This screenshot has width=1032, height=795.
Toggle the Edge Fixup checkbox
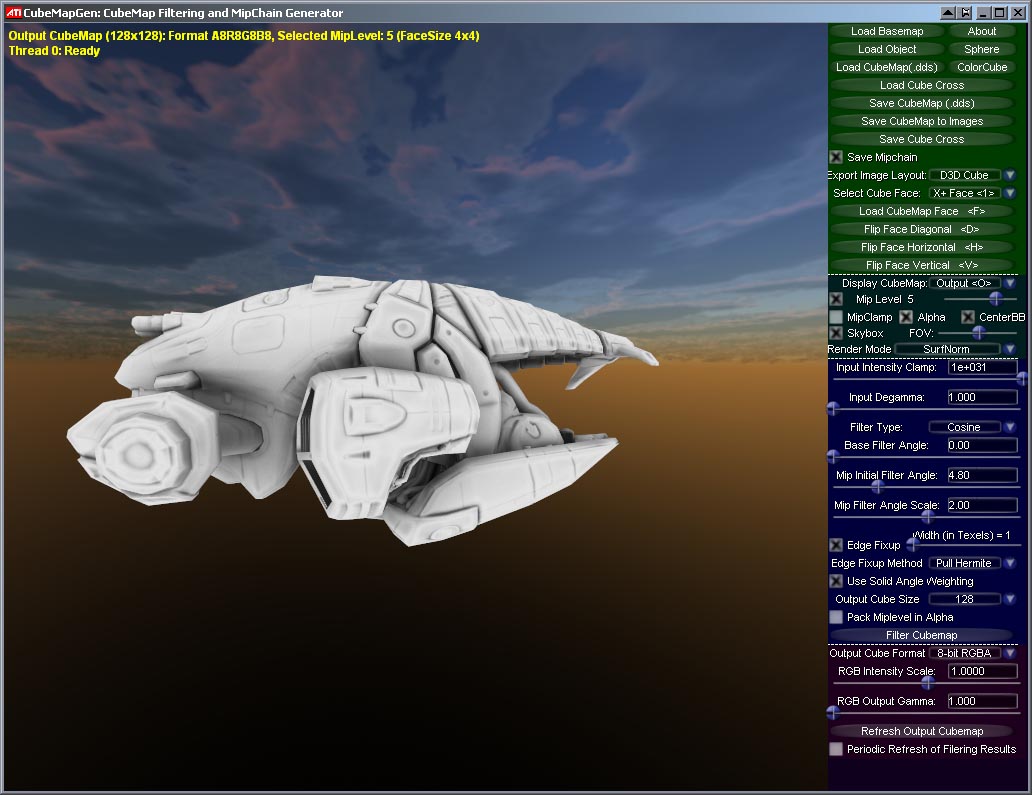tap(836, 545)
